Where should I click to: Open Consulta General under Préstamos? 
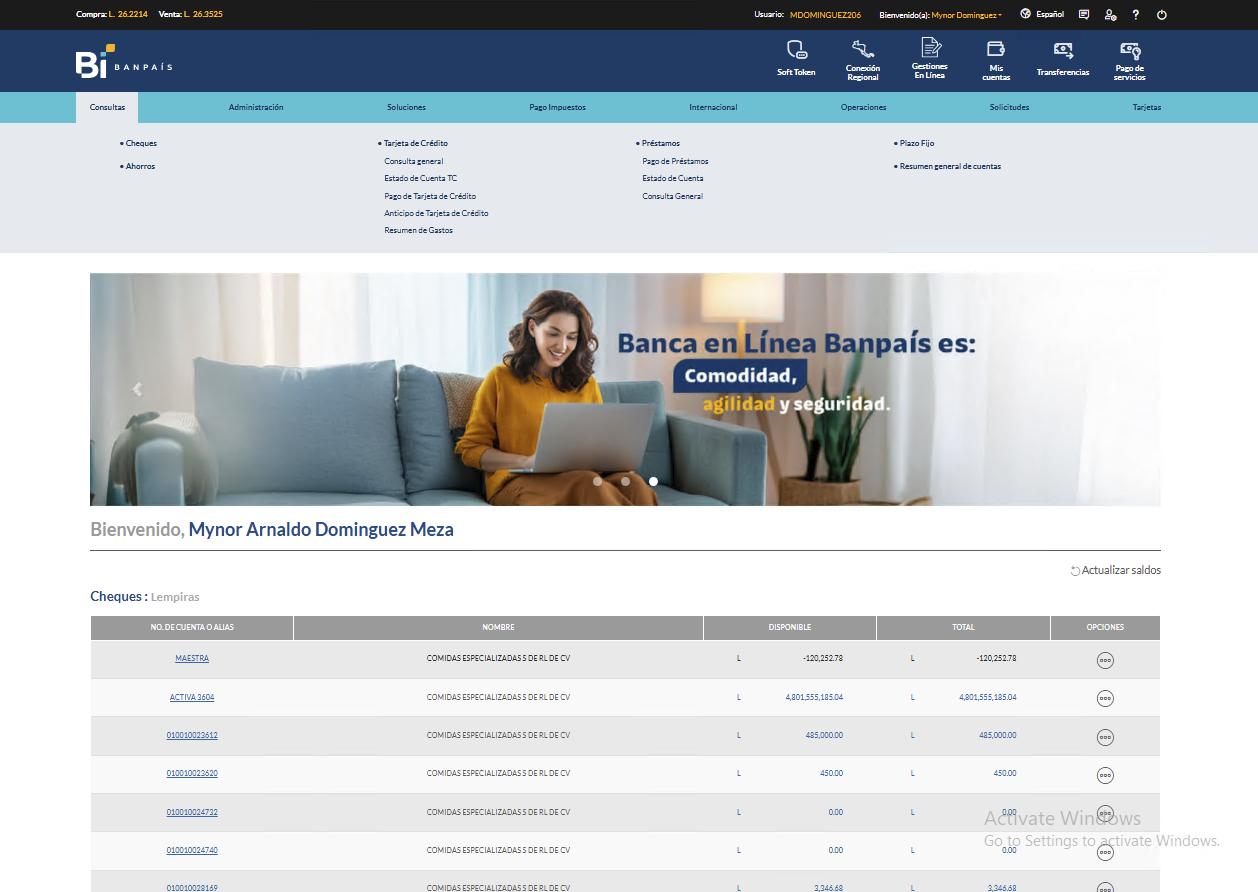click(x=673, y=196)
